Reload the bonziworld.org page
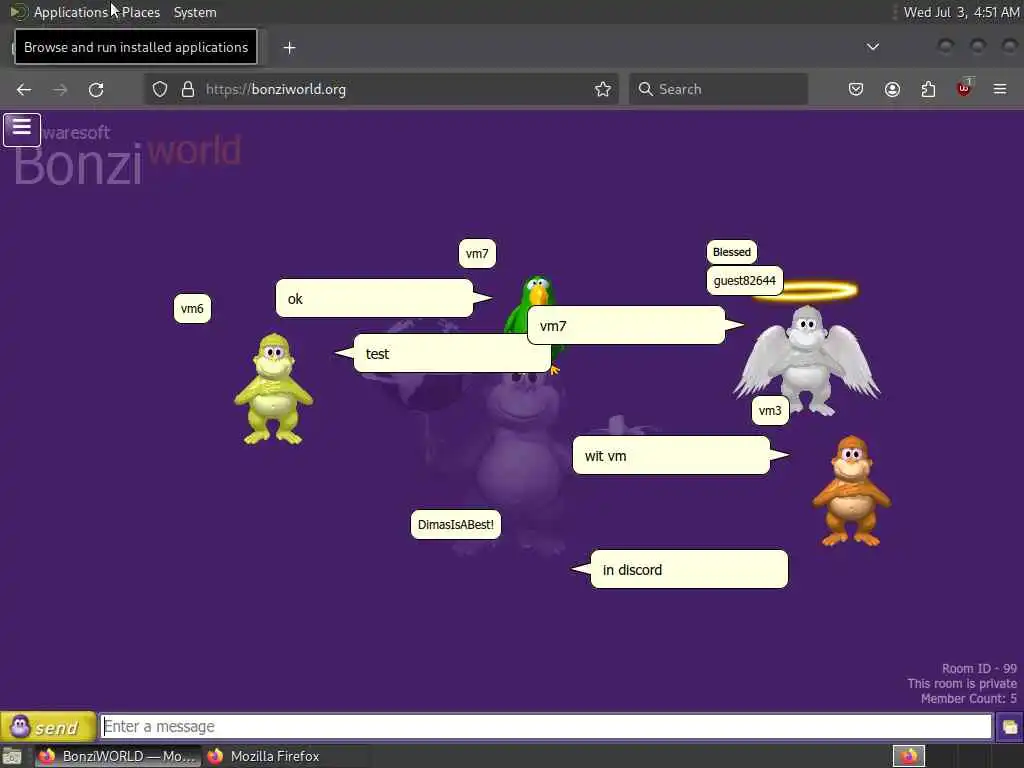The image size is (1024, 768). click(x=96, y=89)
